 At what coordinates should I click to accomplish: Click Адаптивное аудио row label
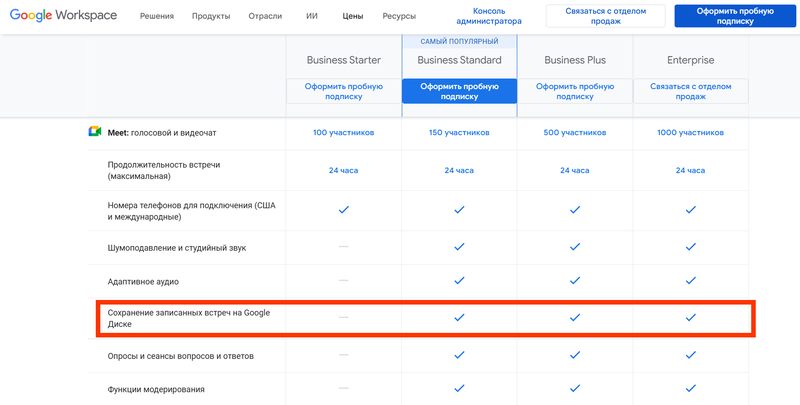[x=143, y=281]
